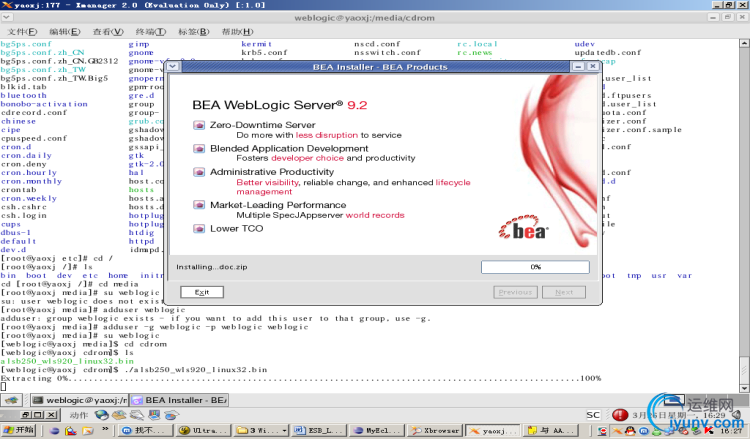This screenshot has width=750, height=439.
Task: Click the Extracting 0% progress line
Action: coord(301,379)
